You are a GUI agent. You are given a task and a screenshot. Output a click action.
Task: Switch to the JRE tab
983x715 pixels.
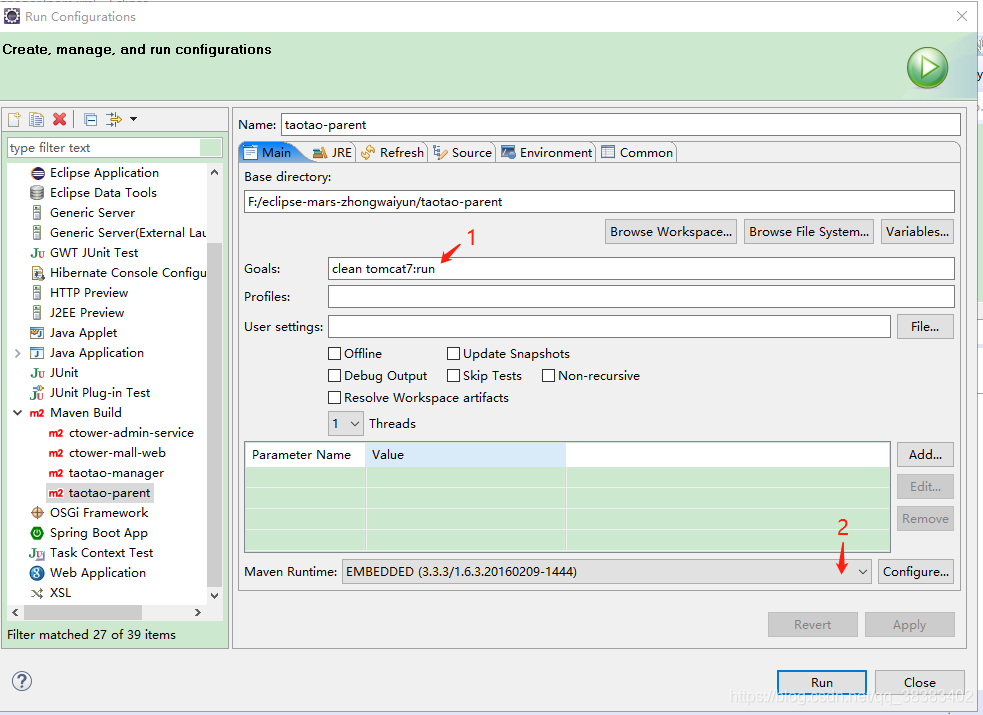332,152
